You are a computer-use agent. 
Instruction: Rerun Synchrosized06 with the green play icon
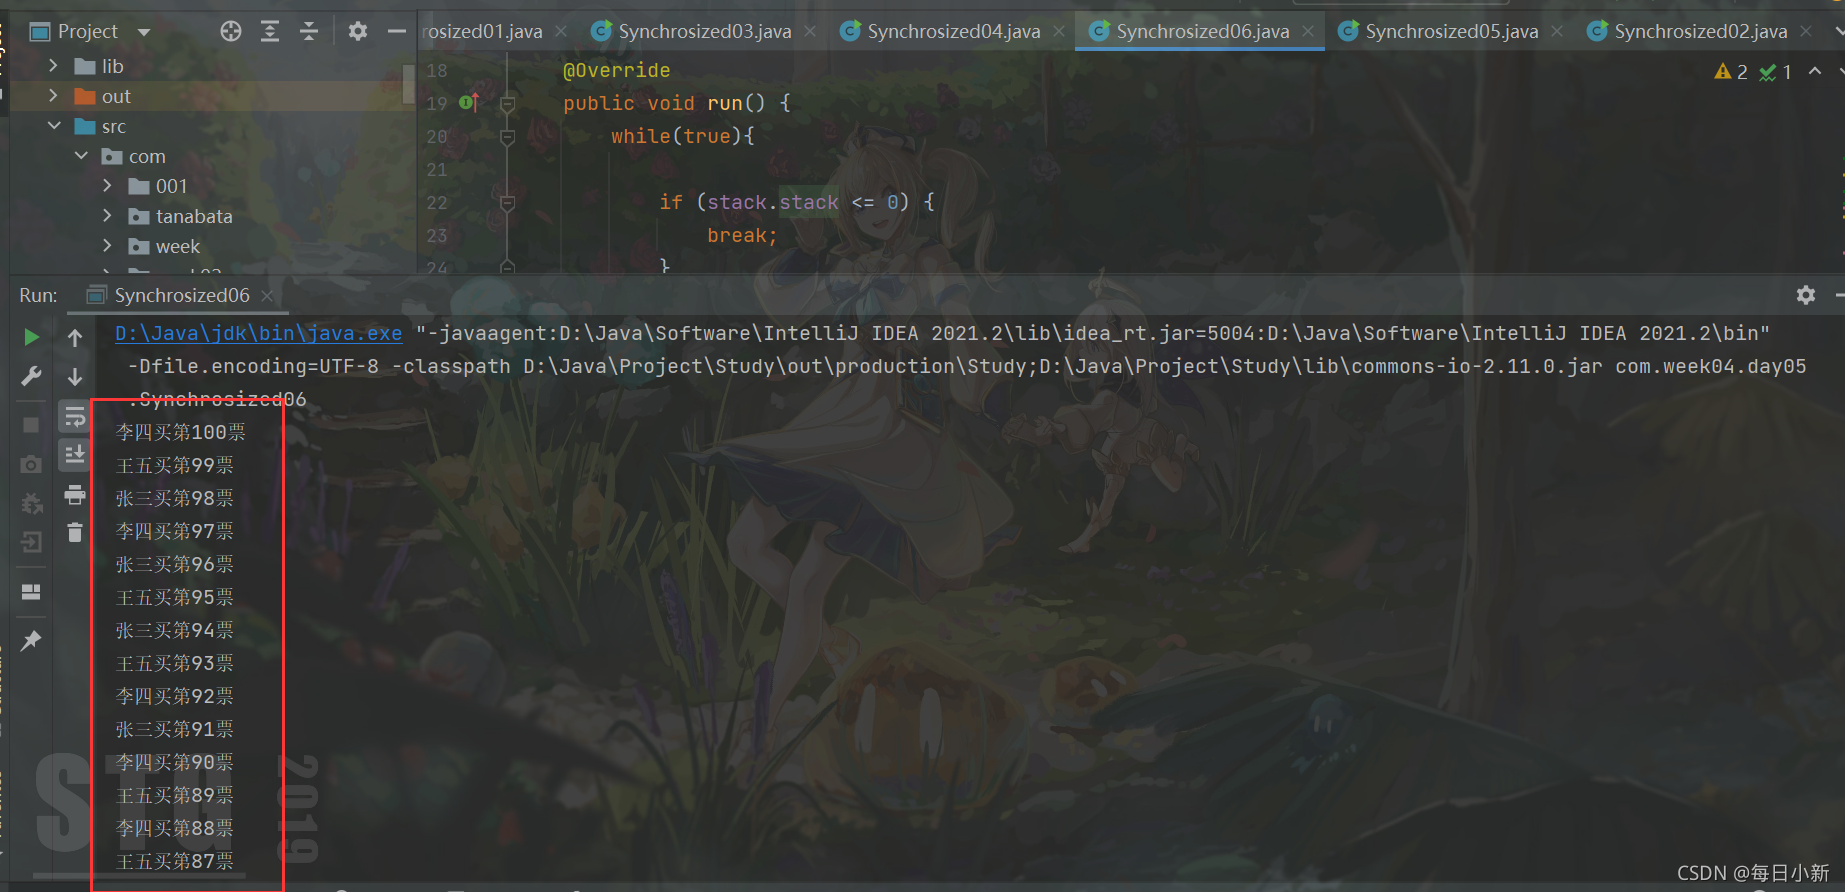pyautogui.click(x=31, y=337)
